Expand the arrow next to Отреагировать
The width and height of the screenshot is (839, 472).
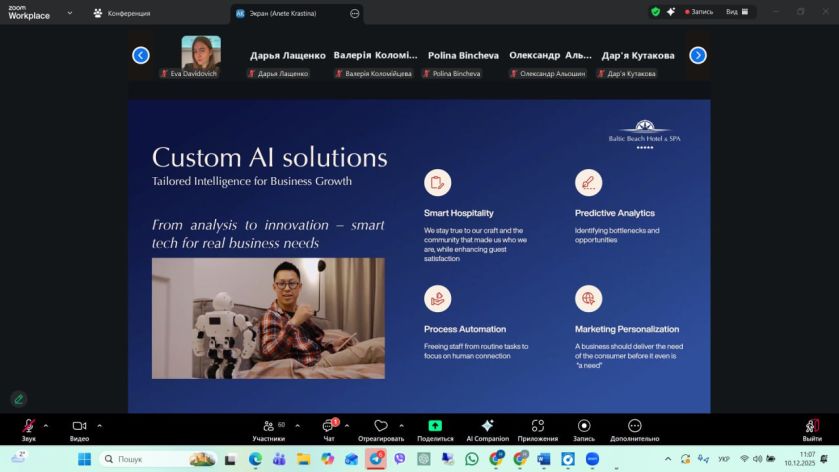(x=401, y=426)
